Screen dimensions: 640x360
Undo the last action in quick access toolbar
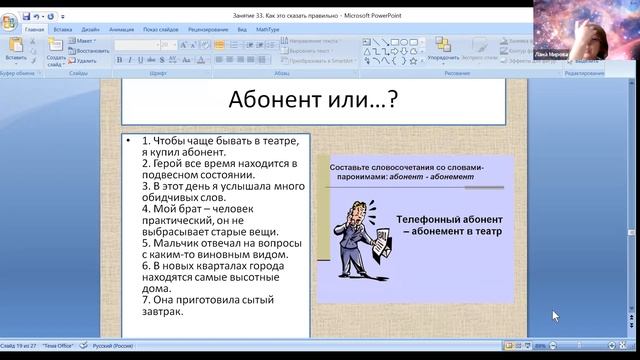[37, 16]
